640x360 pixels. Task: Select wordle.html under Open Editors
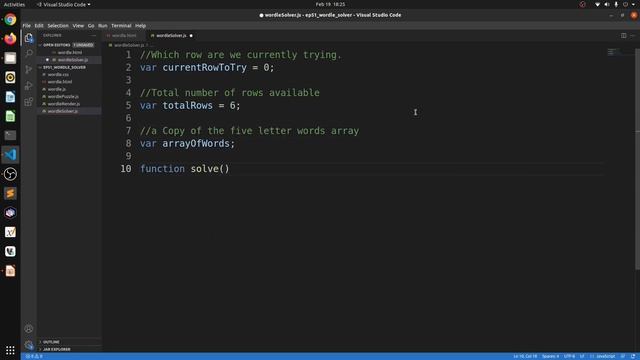[70, 52]
